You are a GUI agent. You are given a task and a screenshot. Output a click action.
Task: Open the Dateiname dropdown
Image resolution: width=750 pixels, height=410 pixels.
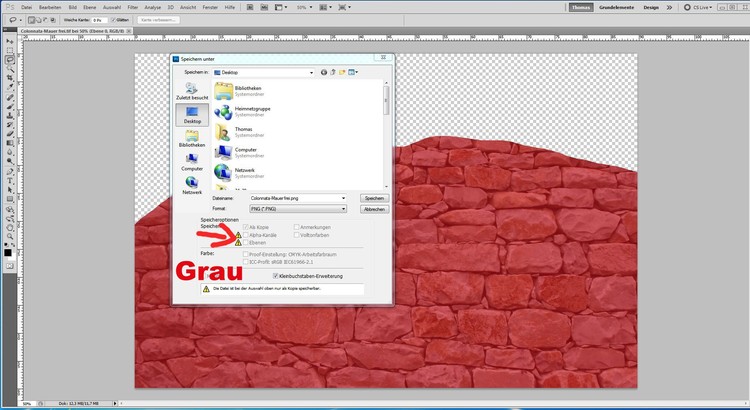(343, 198)
